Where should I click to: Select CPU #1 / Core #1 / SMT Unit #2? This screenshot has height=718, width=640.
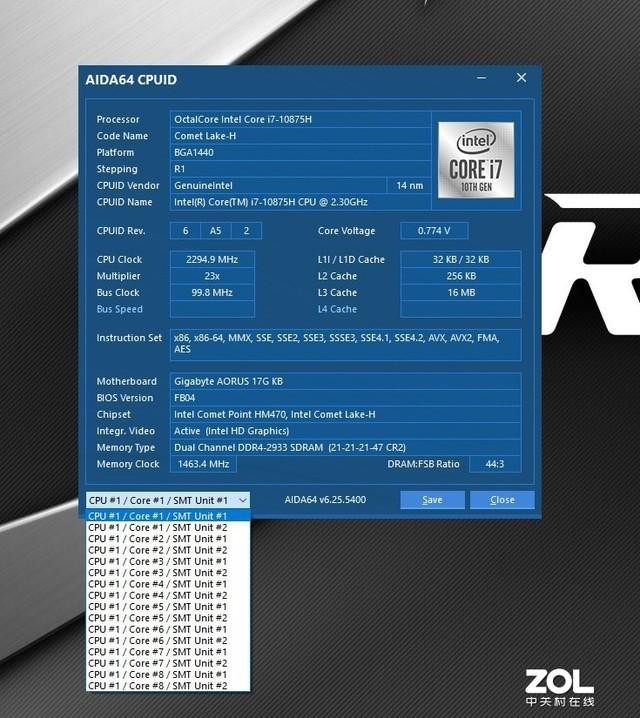[158, 527]
